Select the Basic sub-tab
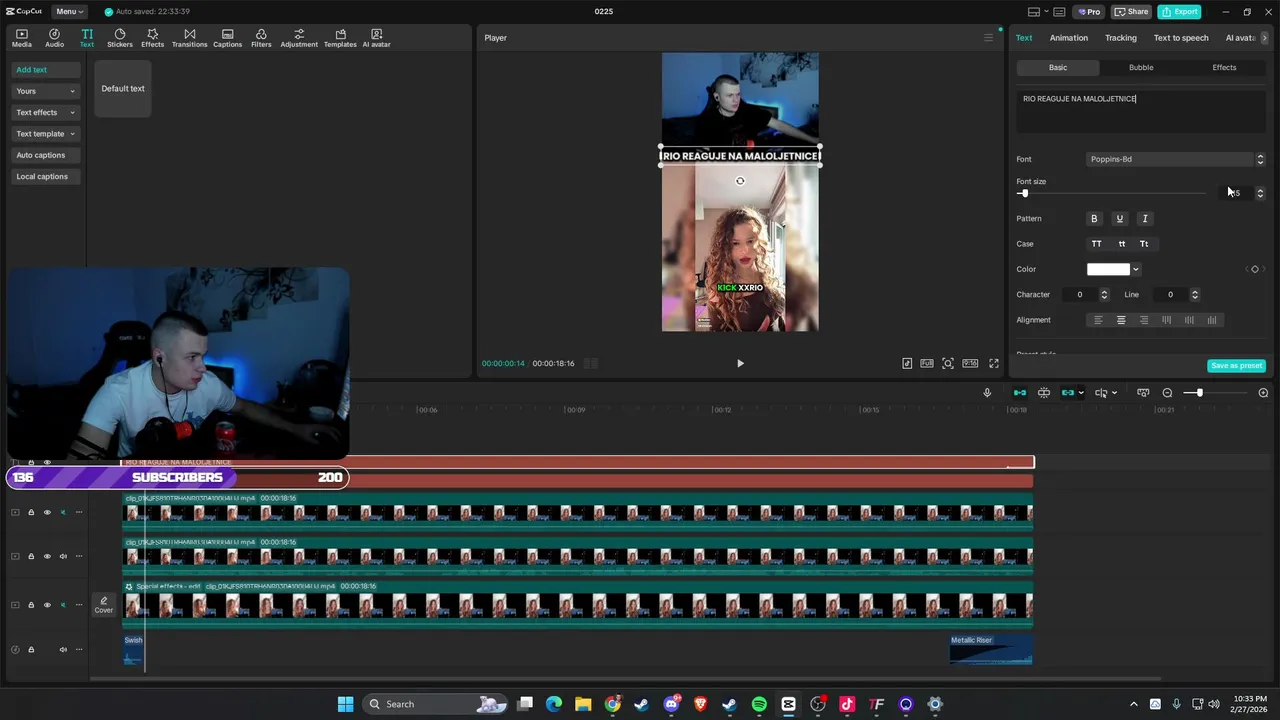This screenshot has width=1280, height=720. pos(1058,67)
